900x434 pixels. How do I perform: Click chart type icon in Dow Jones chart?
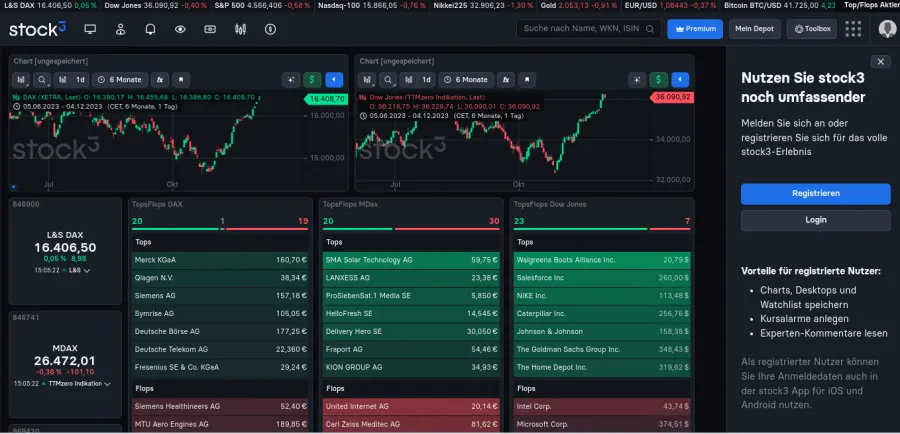tap(368, 80)
